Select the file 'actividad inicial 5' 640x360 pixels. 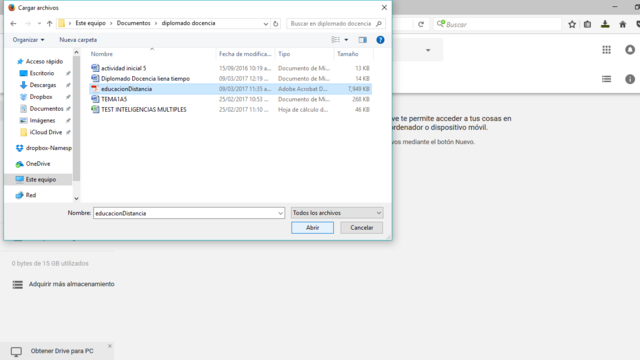click(x=124, y=68)
